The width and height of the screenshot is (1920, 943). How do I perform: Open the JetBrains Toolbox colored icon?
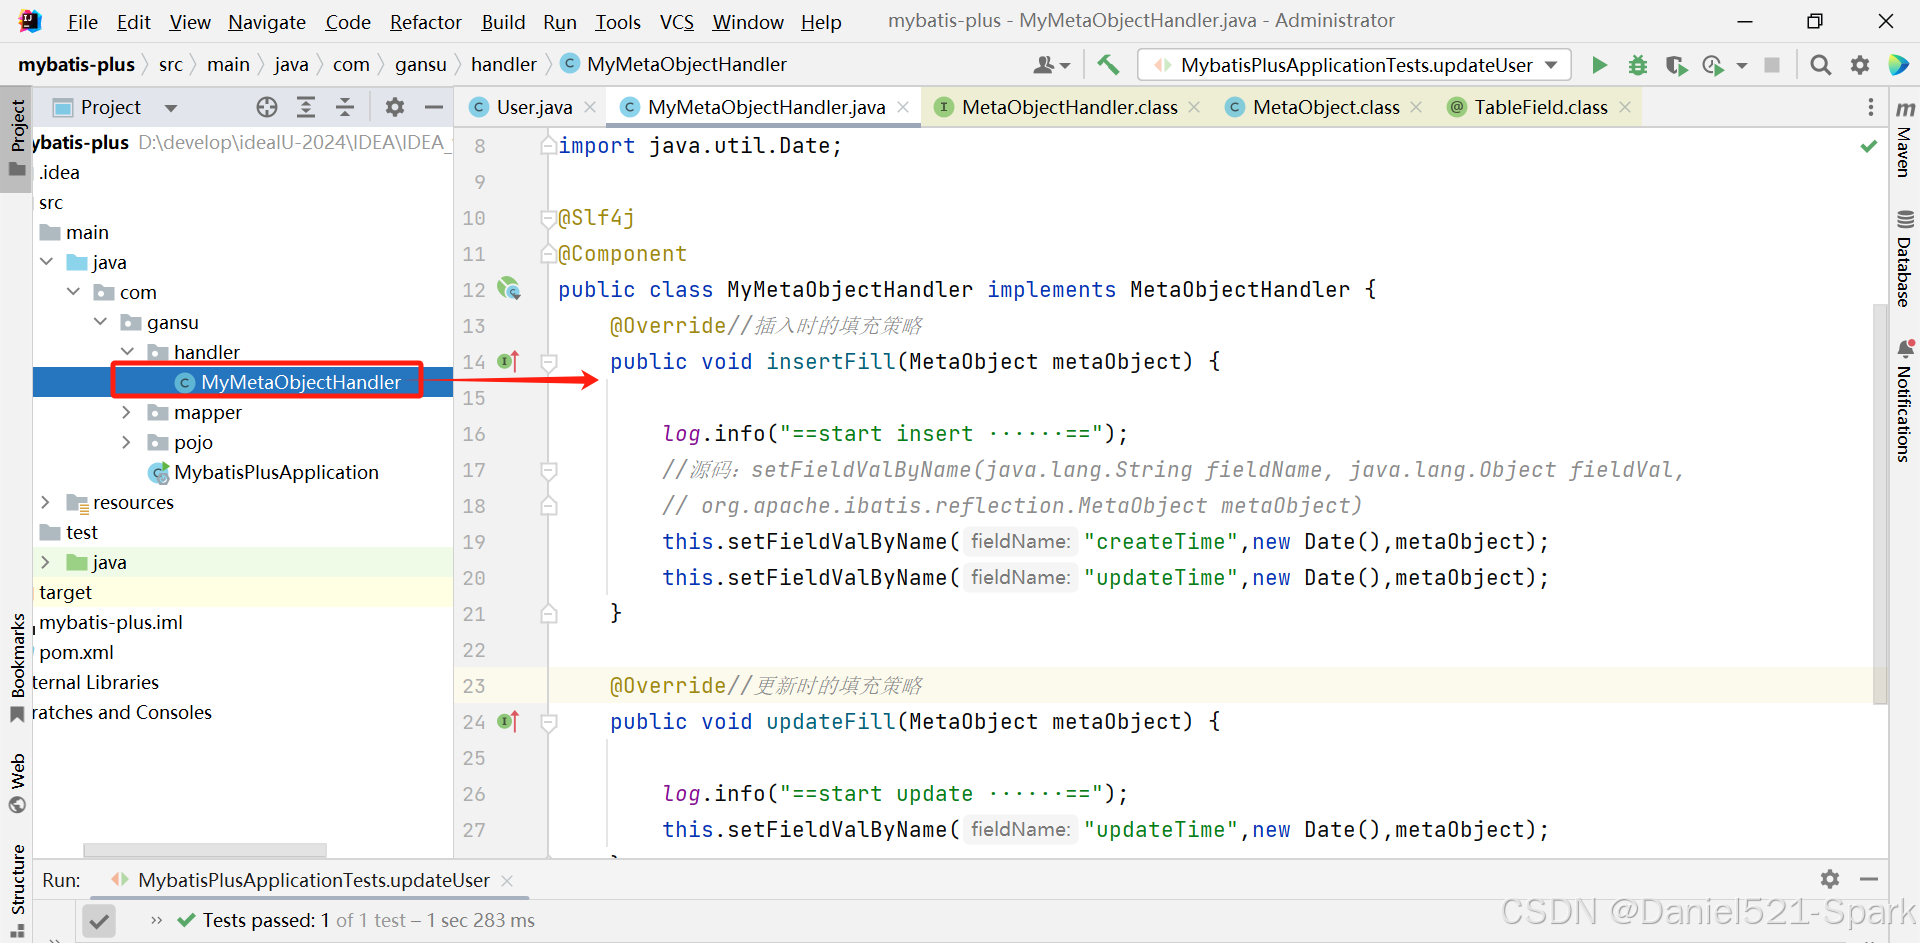(1898, 65)
